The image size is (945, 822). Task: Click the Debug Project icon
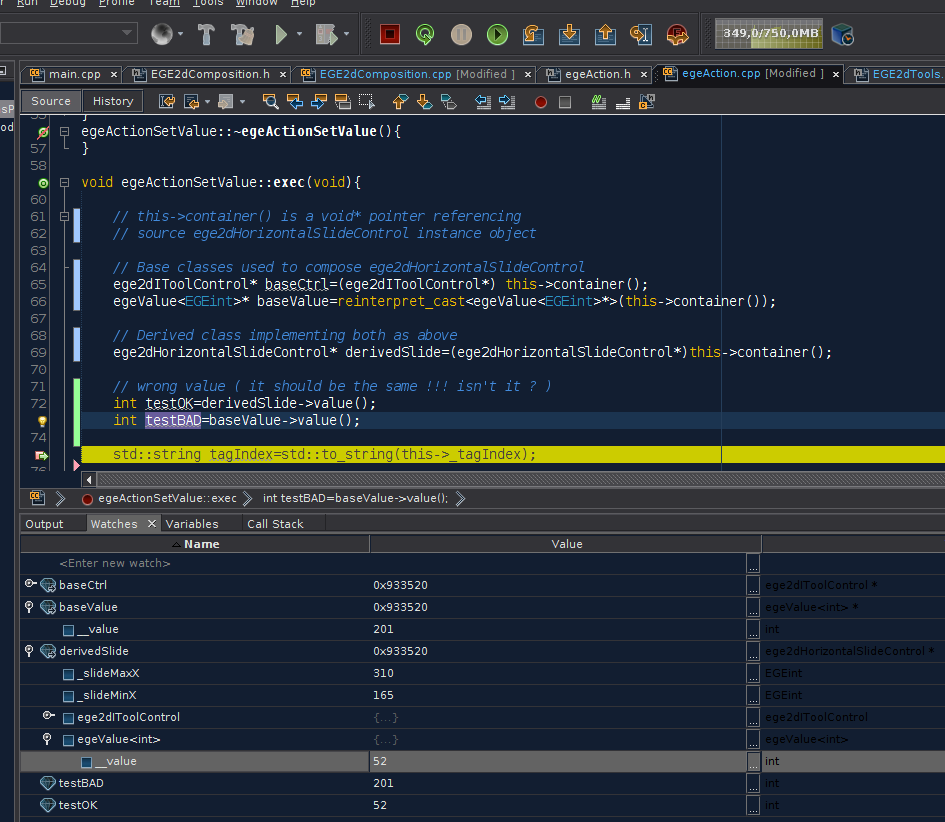click(x=326, y=34)
